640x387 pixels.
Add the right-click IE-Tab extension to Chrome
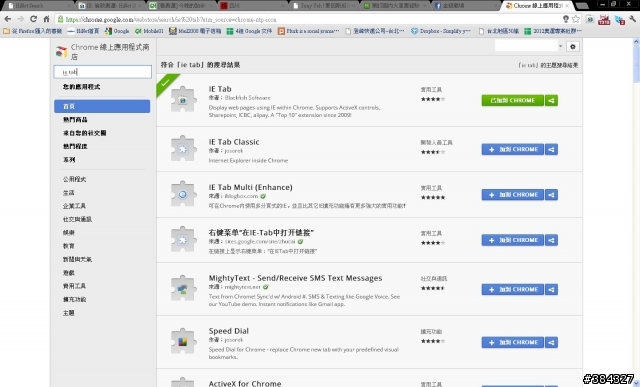click(x=513, y=240)
